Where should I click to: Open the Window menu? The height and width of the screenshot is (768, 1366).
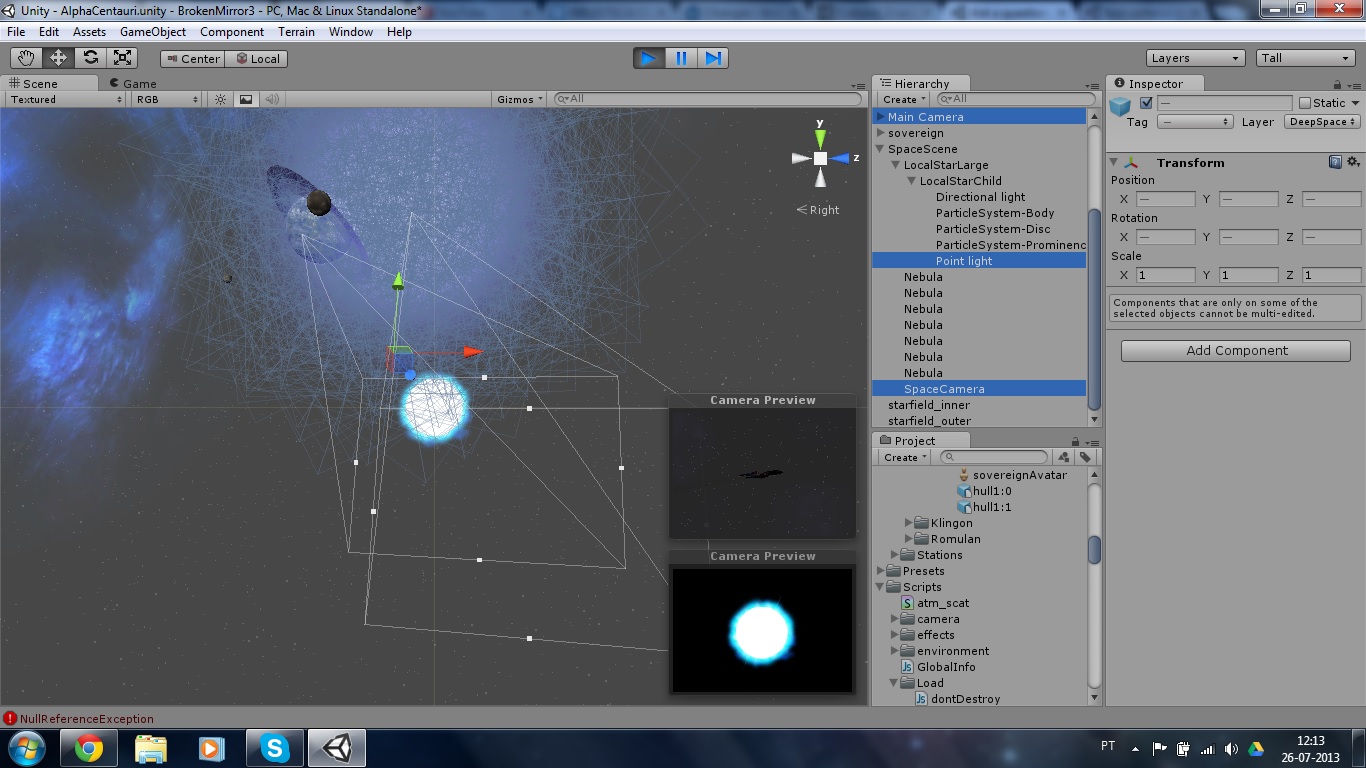351,32
